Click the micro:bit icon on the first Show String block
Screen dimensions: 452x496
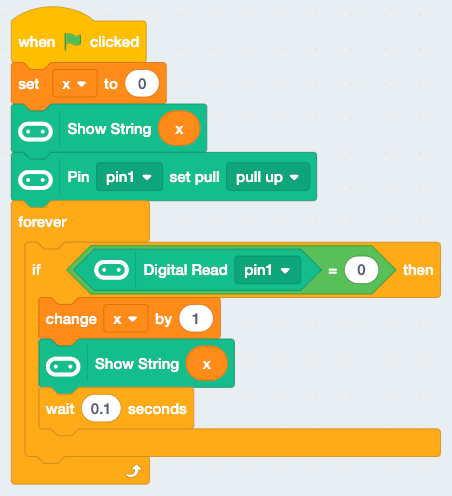click(35, 132)
